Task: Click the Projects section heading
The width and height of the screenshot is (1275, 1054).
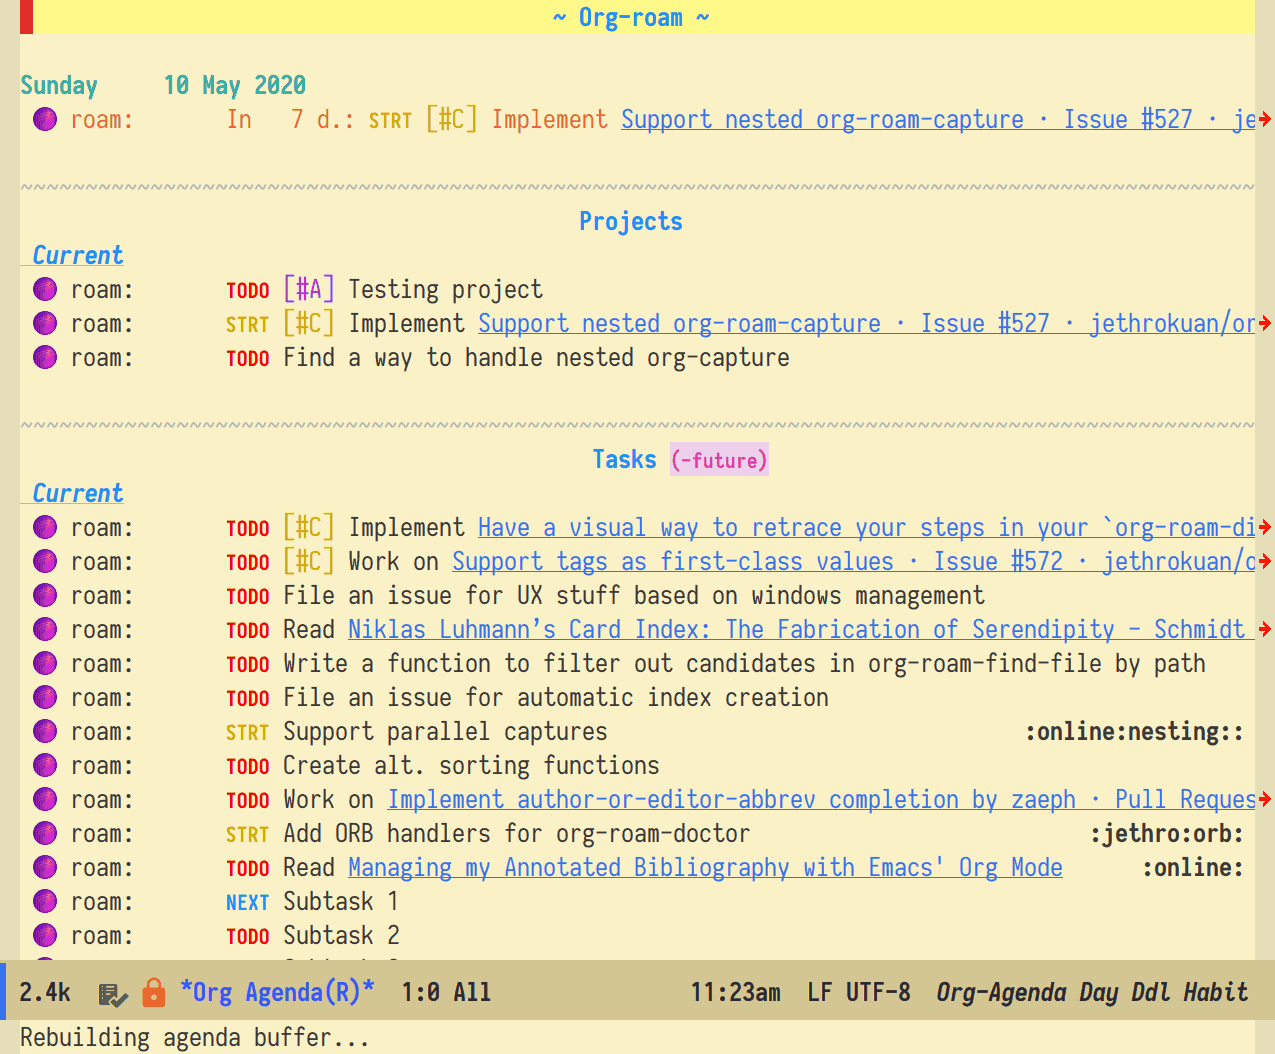Action: [631, 222]
